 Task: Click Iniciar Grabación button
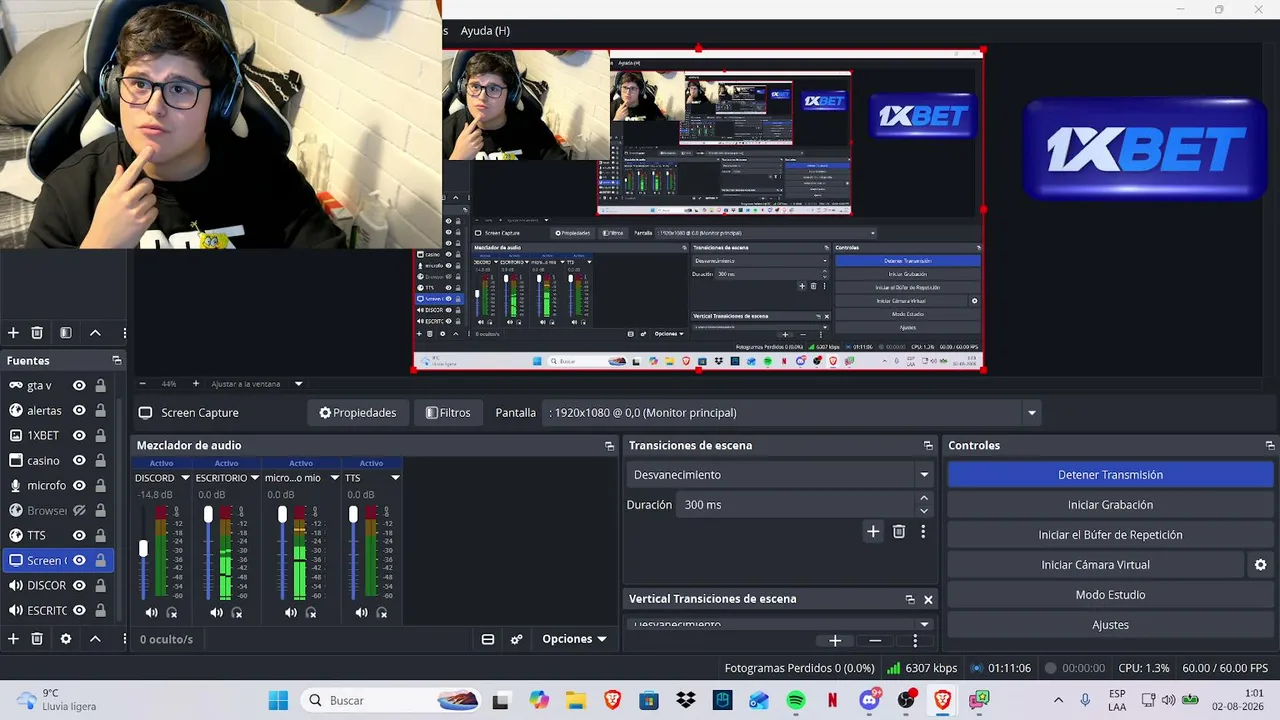click(x=1110, y=505)
